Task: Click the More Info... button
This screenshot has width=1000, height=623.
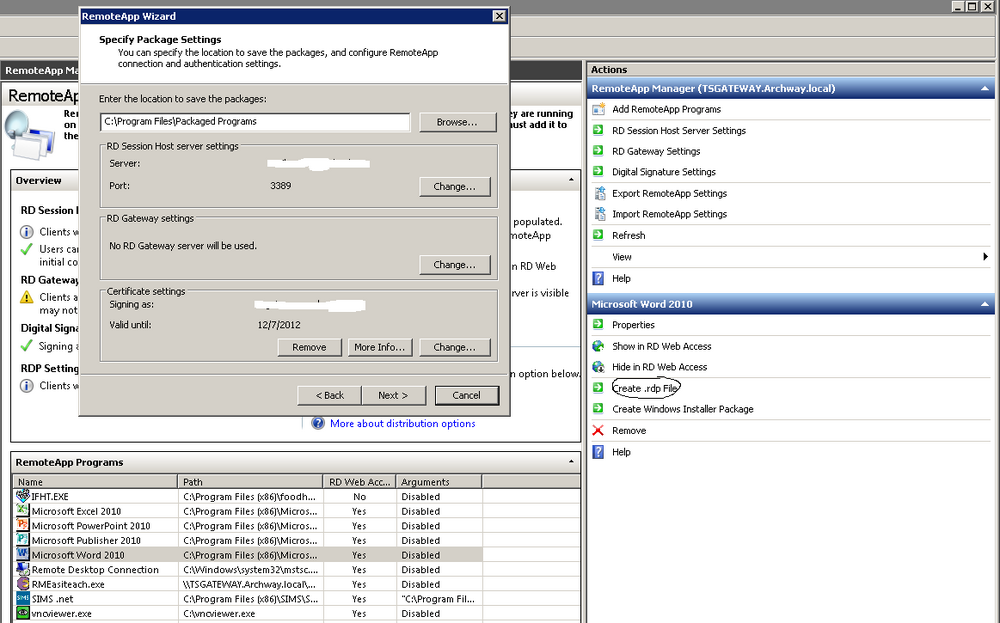Action: pyautogui.click(x=379, y=347)
